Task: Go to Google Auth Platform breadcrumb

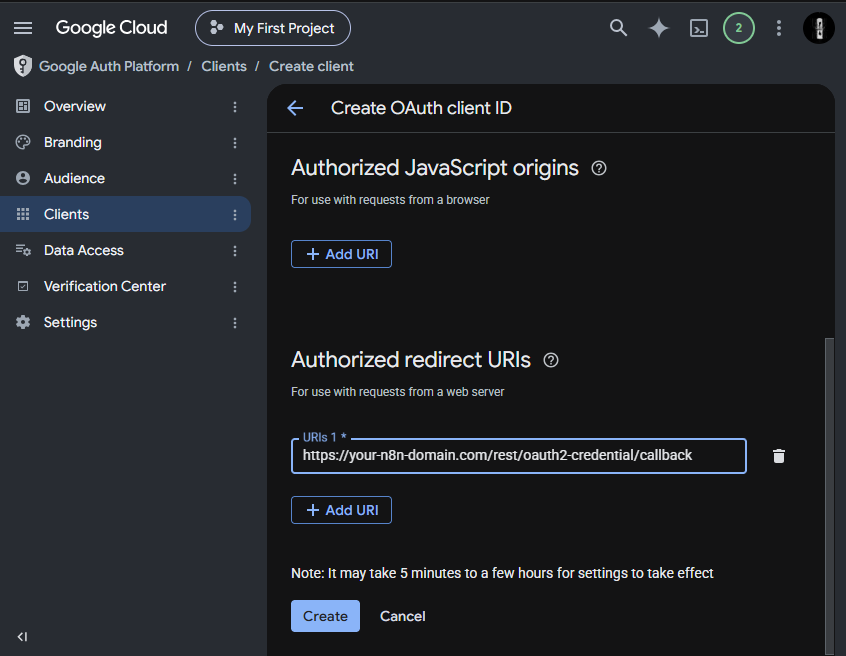Action: coord(109,66)
